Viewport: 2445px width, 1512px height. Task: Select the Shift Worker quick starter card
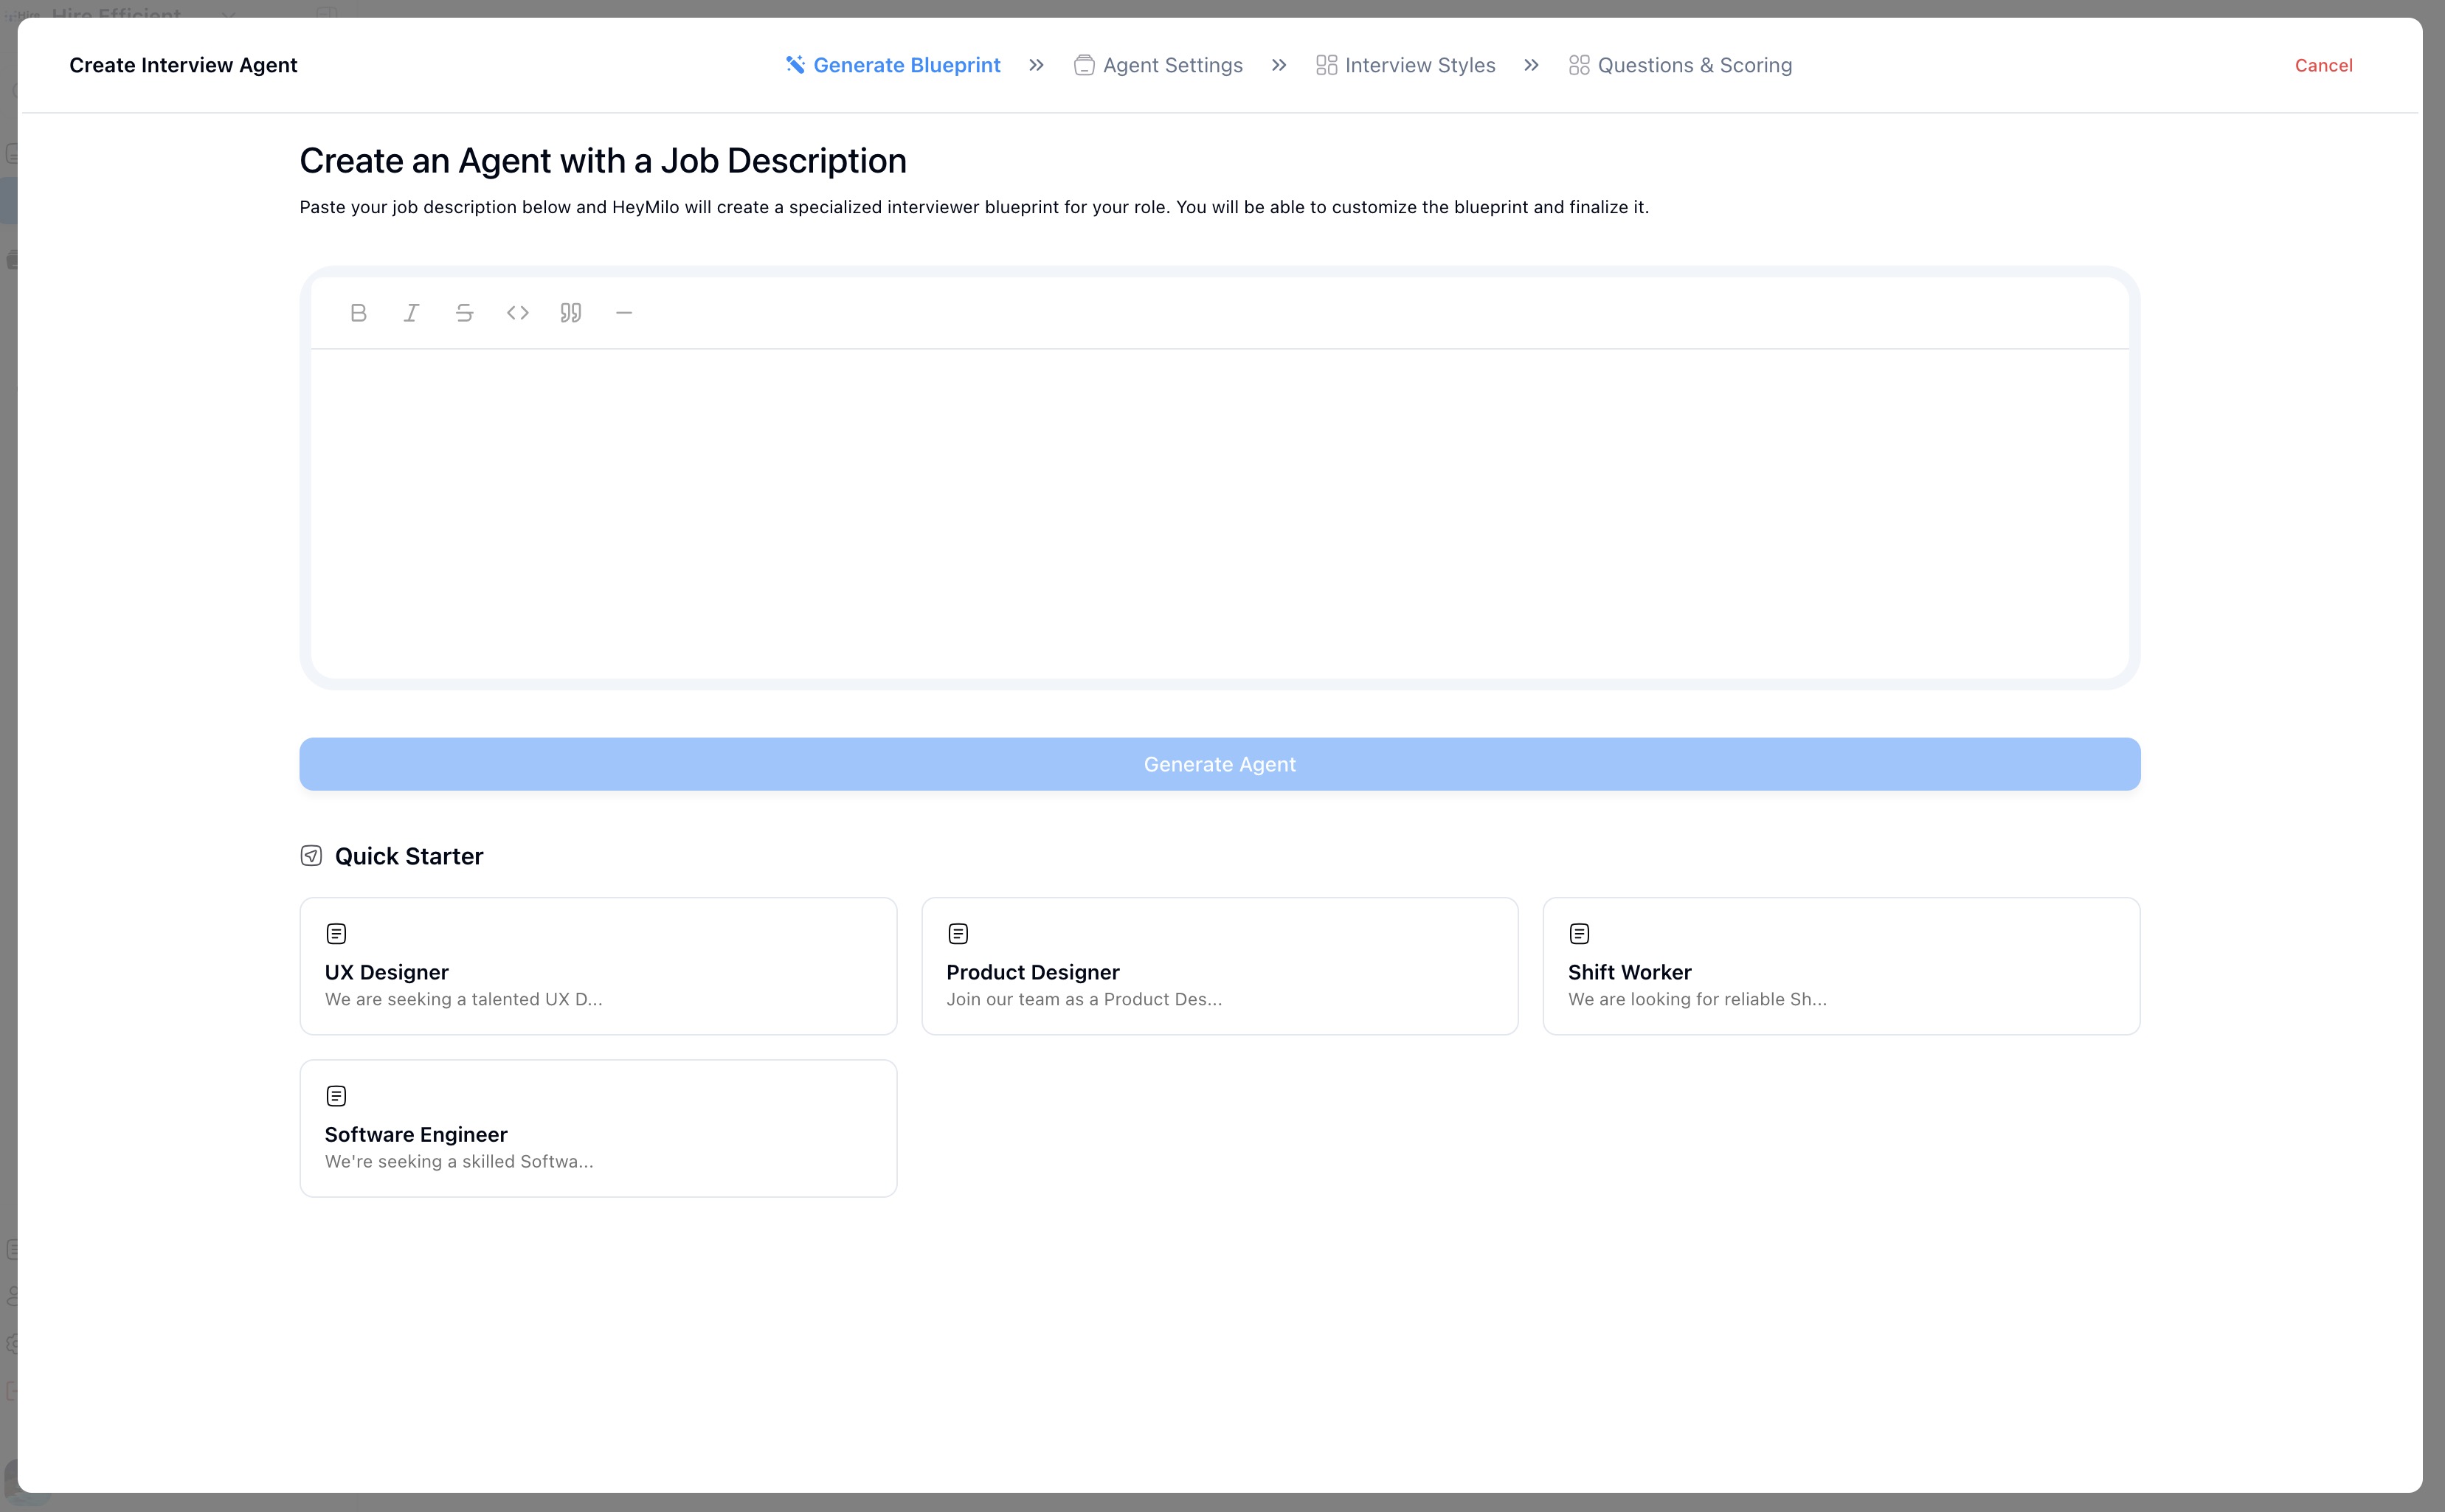coord(1841,965)
